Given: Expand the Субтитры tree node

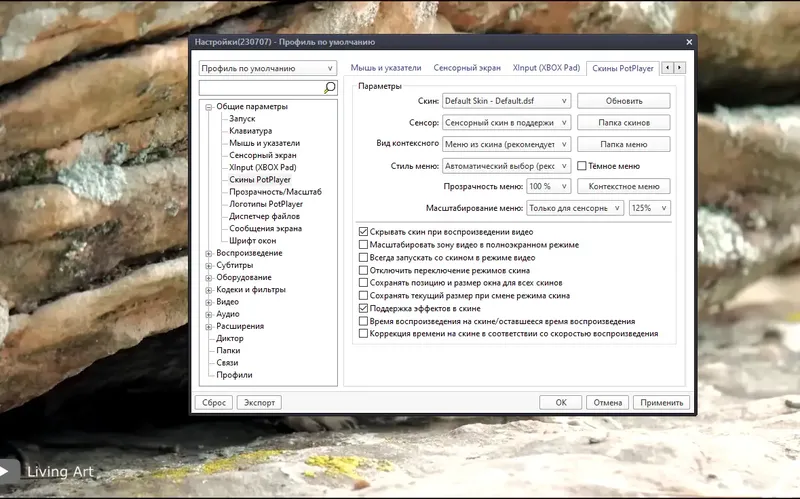Looking at the screenshot, I should point(209,265).
